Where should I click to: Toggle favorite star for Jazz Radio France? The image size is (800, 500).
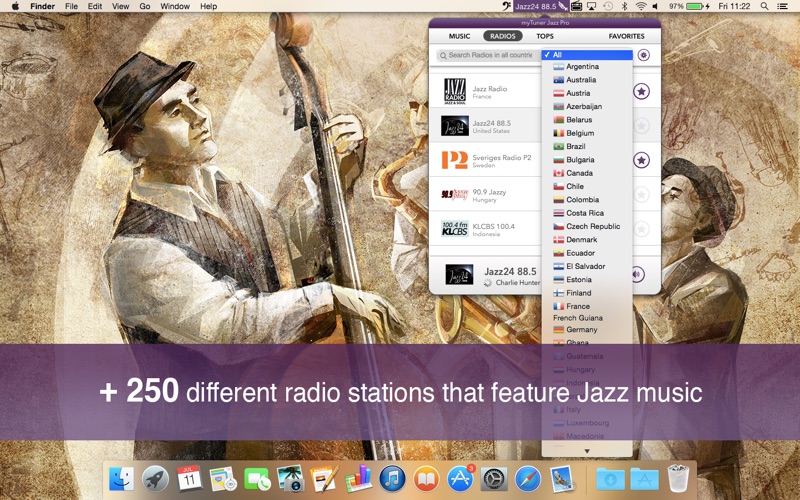(641, 91)
